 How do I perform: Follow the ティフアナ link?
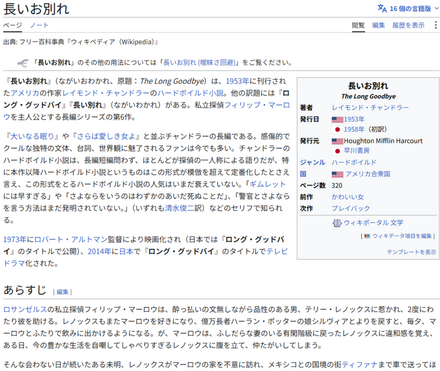pyautogui.click(x=360, y=364)
